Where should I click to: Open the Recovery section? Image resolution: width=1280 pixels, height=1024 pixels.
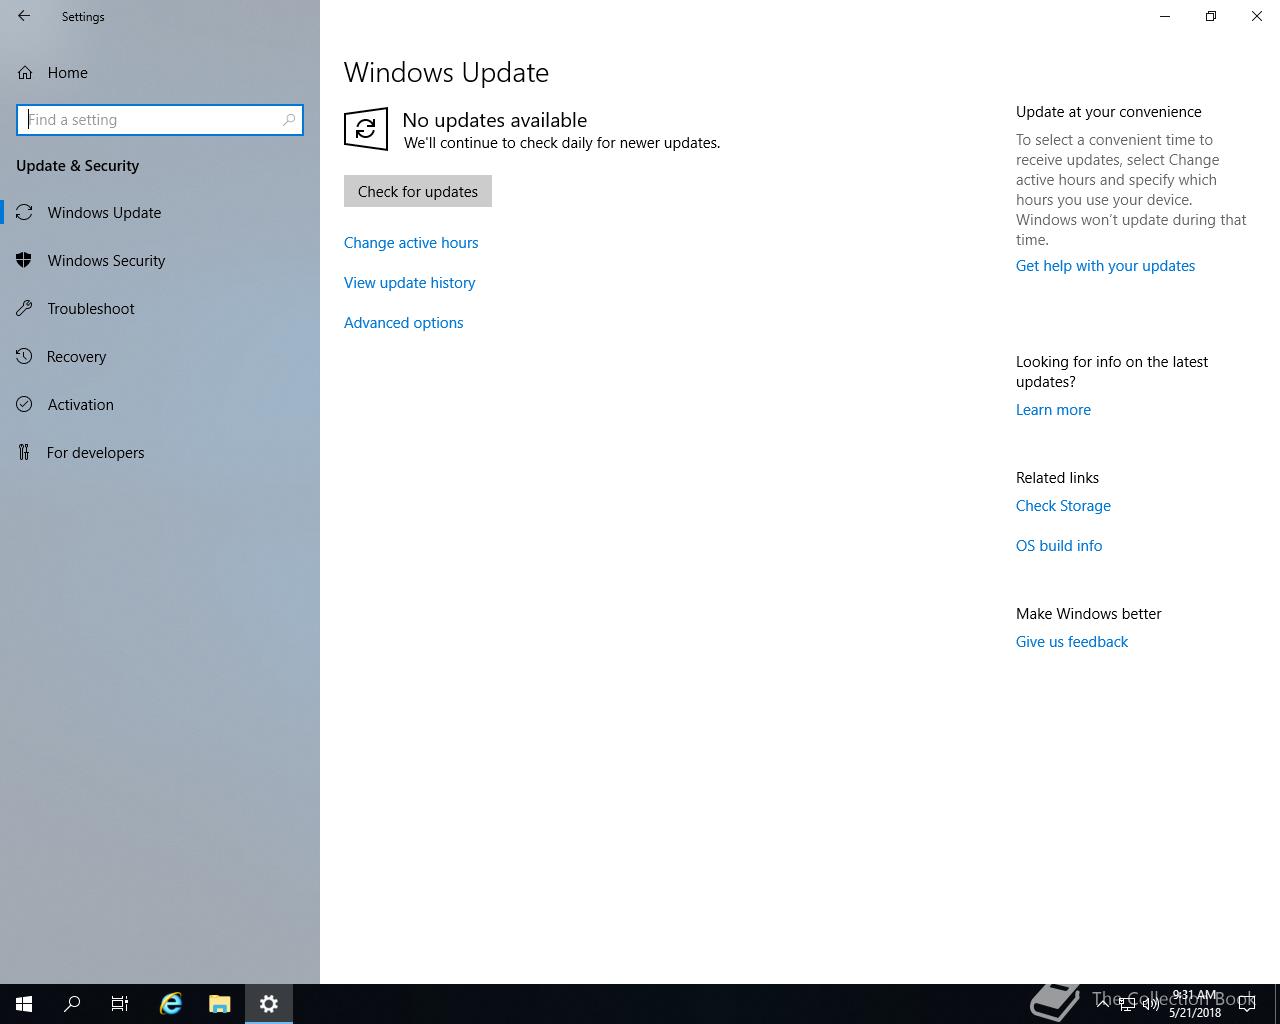[160, 357]
